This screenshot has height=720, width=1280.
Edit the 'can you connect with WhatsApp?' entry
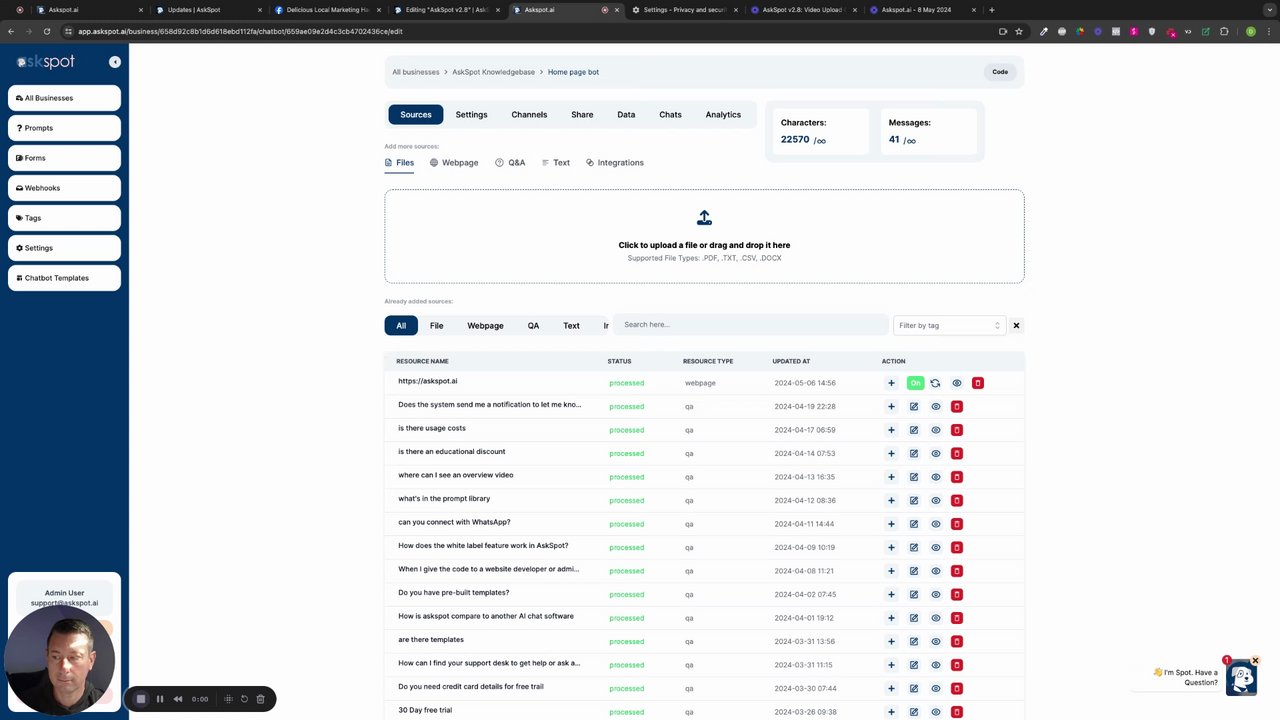pos(914,524)
